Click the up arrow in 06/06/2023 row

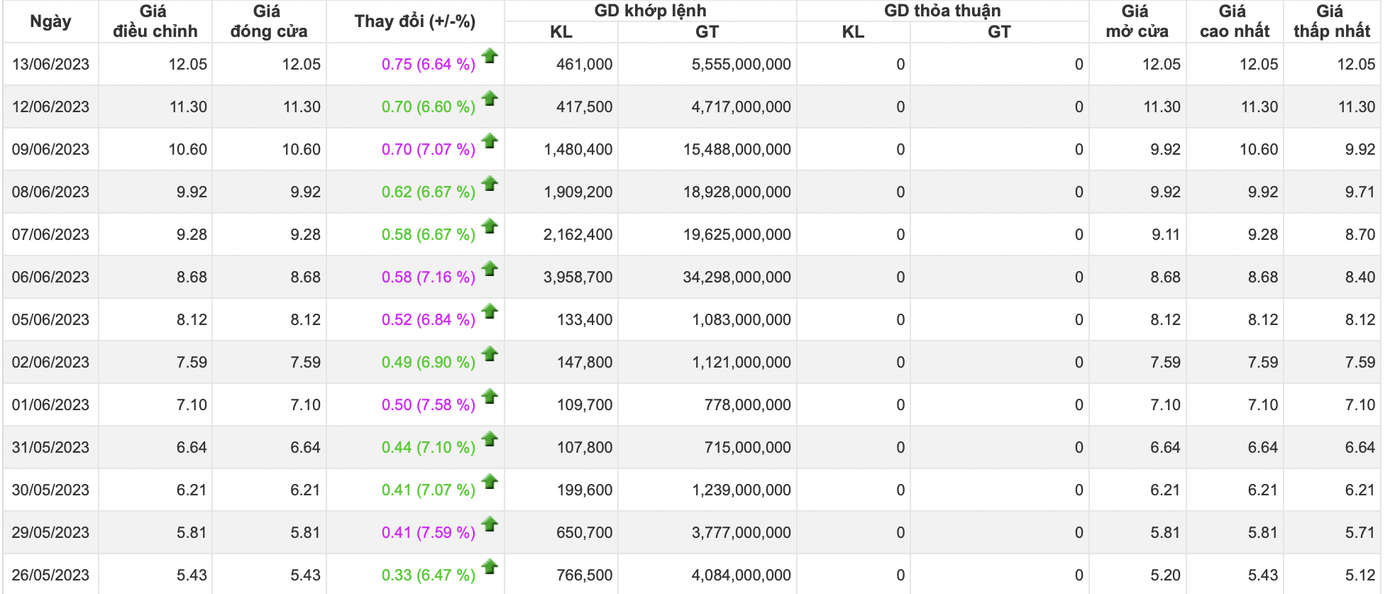pyautogui.click(x=489, y=269)
